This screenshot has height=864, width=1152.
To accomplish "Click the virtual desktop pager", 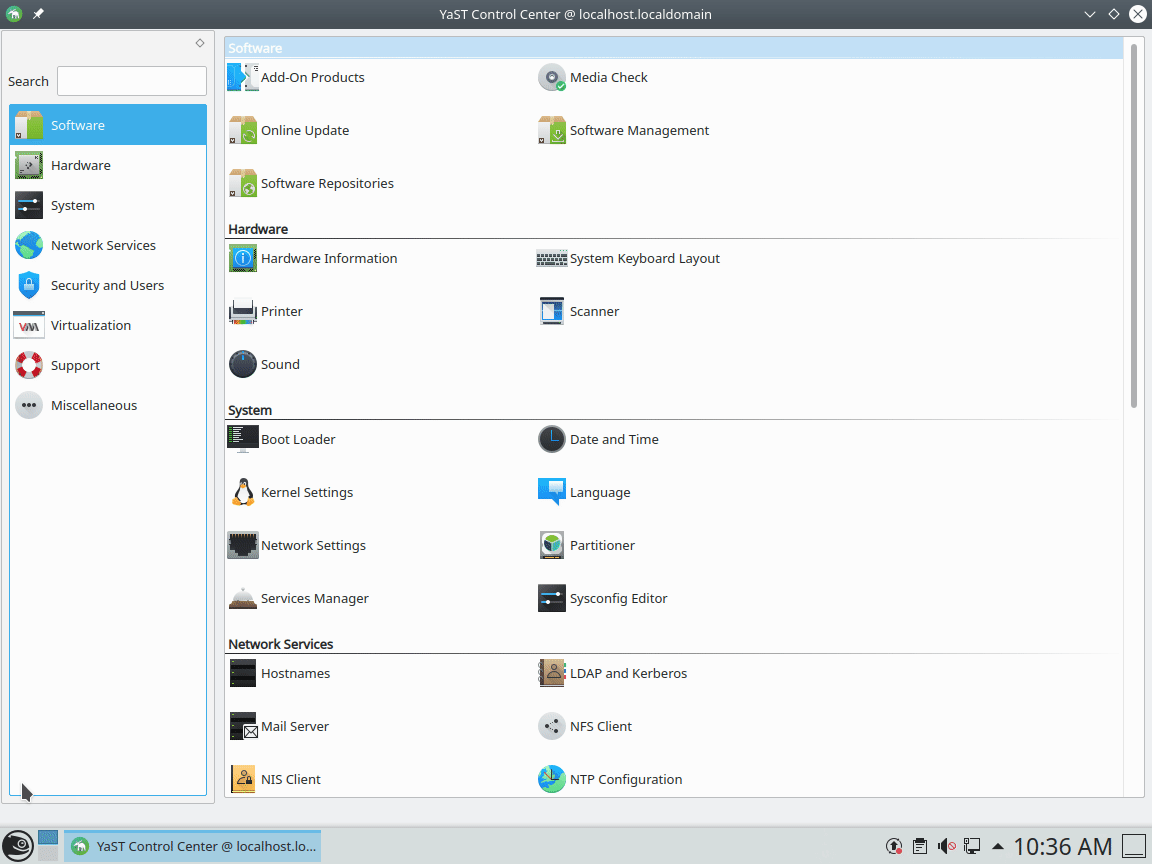I will click(x=48, y=846).
